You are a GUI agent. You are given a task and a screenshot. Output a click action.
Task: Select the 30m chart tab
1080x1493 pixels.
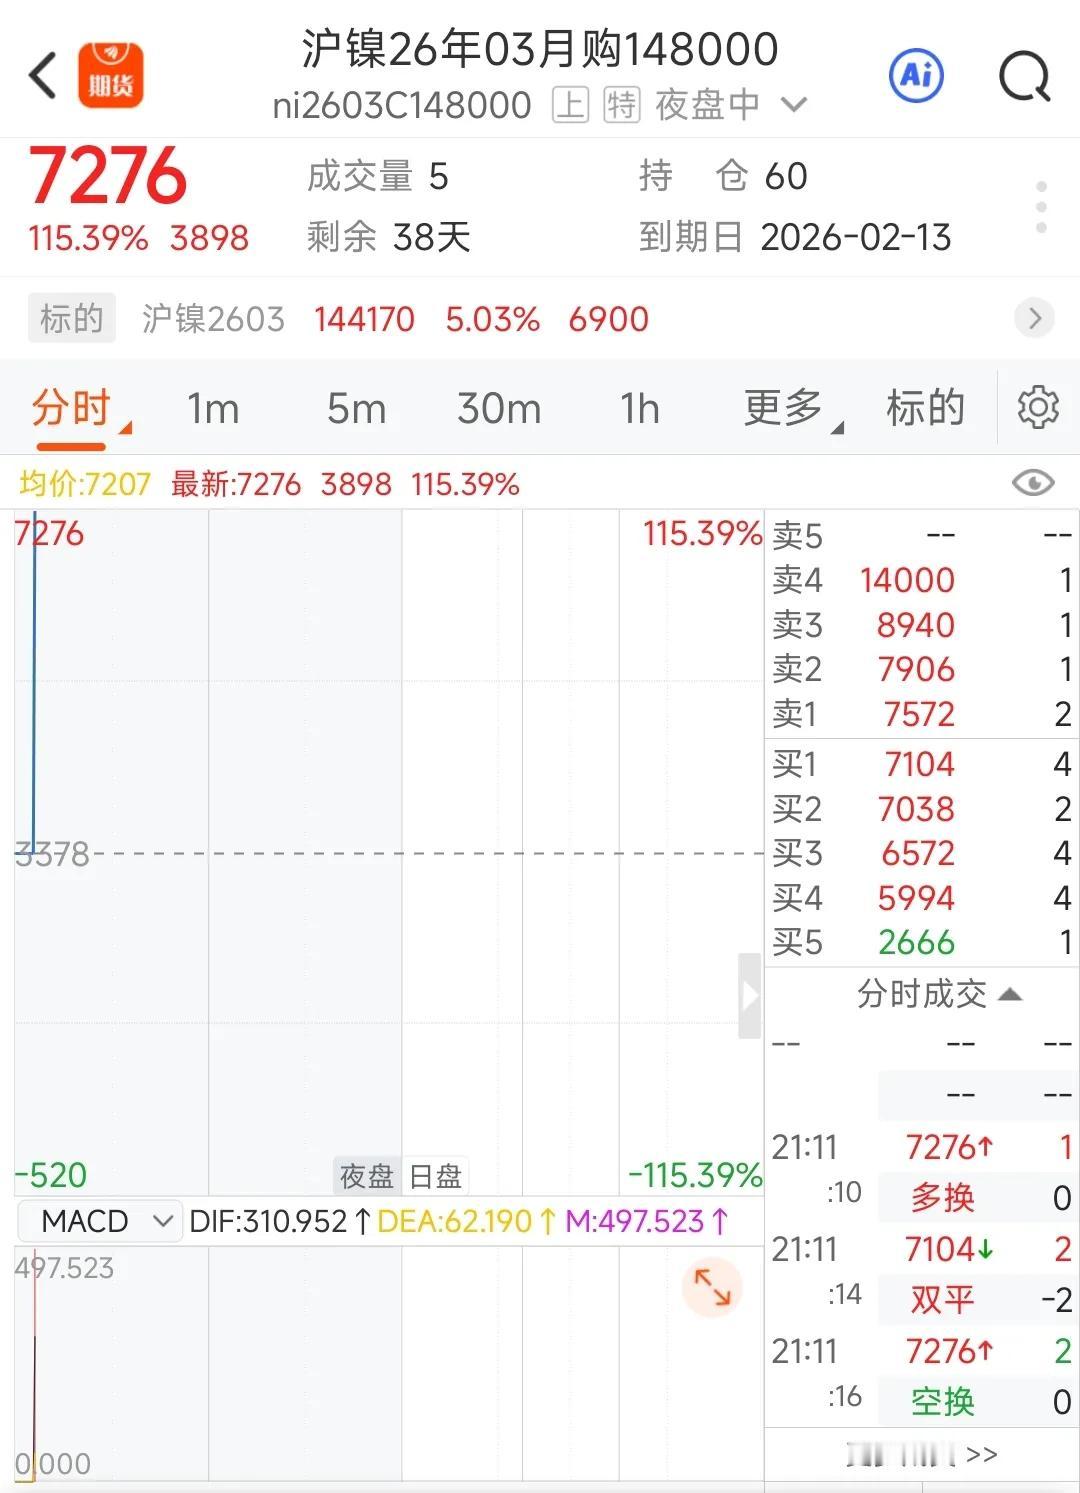pyautogui.click(x=499, y=408)
